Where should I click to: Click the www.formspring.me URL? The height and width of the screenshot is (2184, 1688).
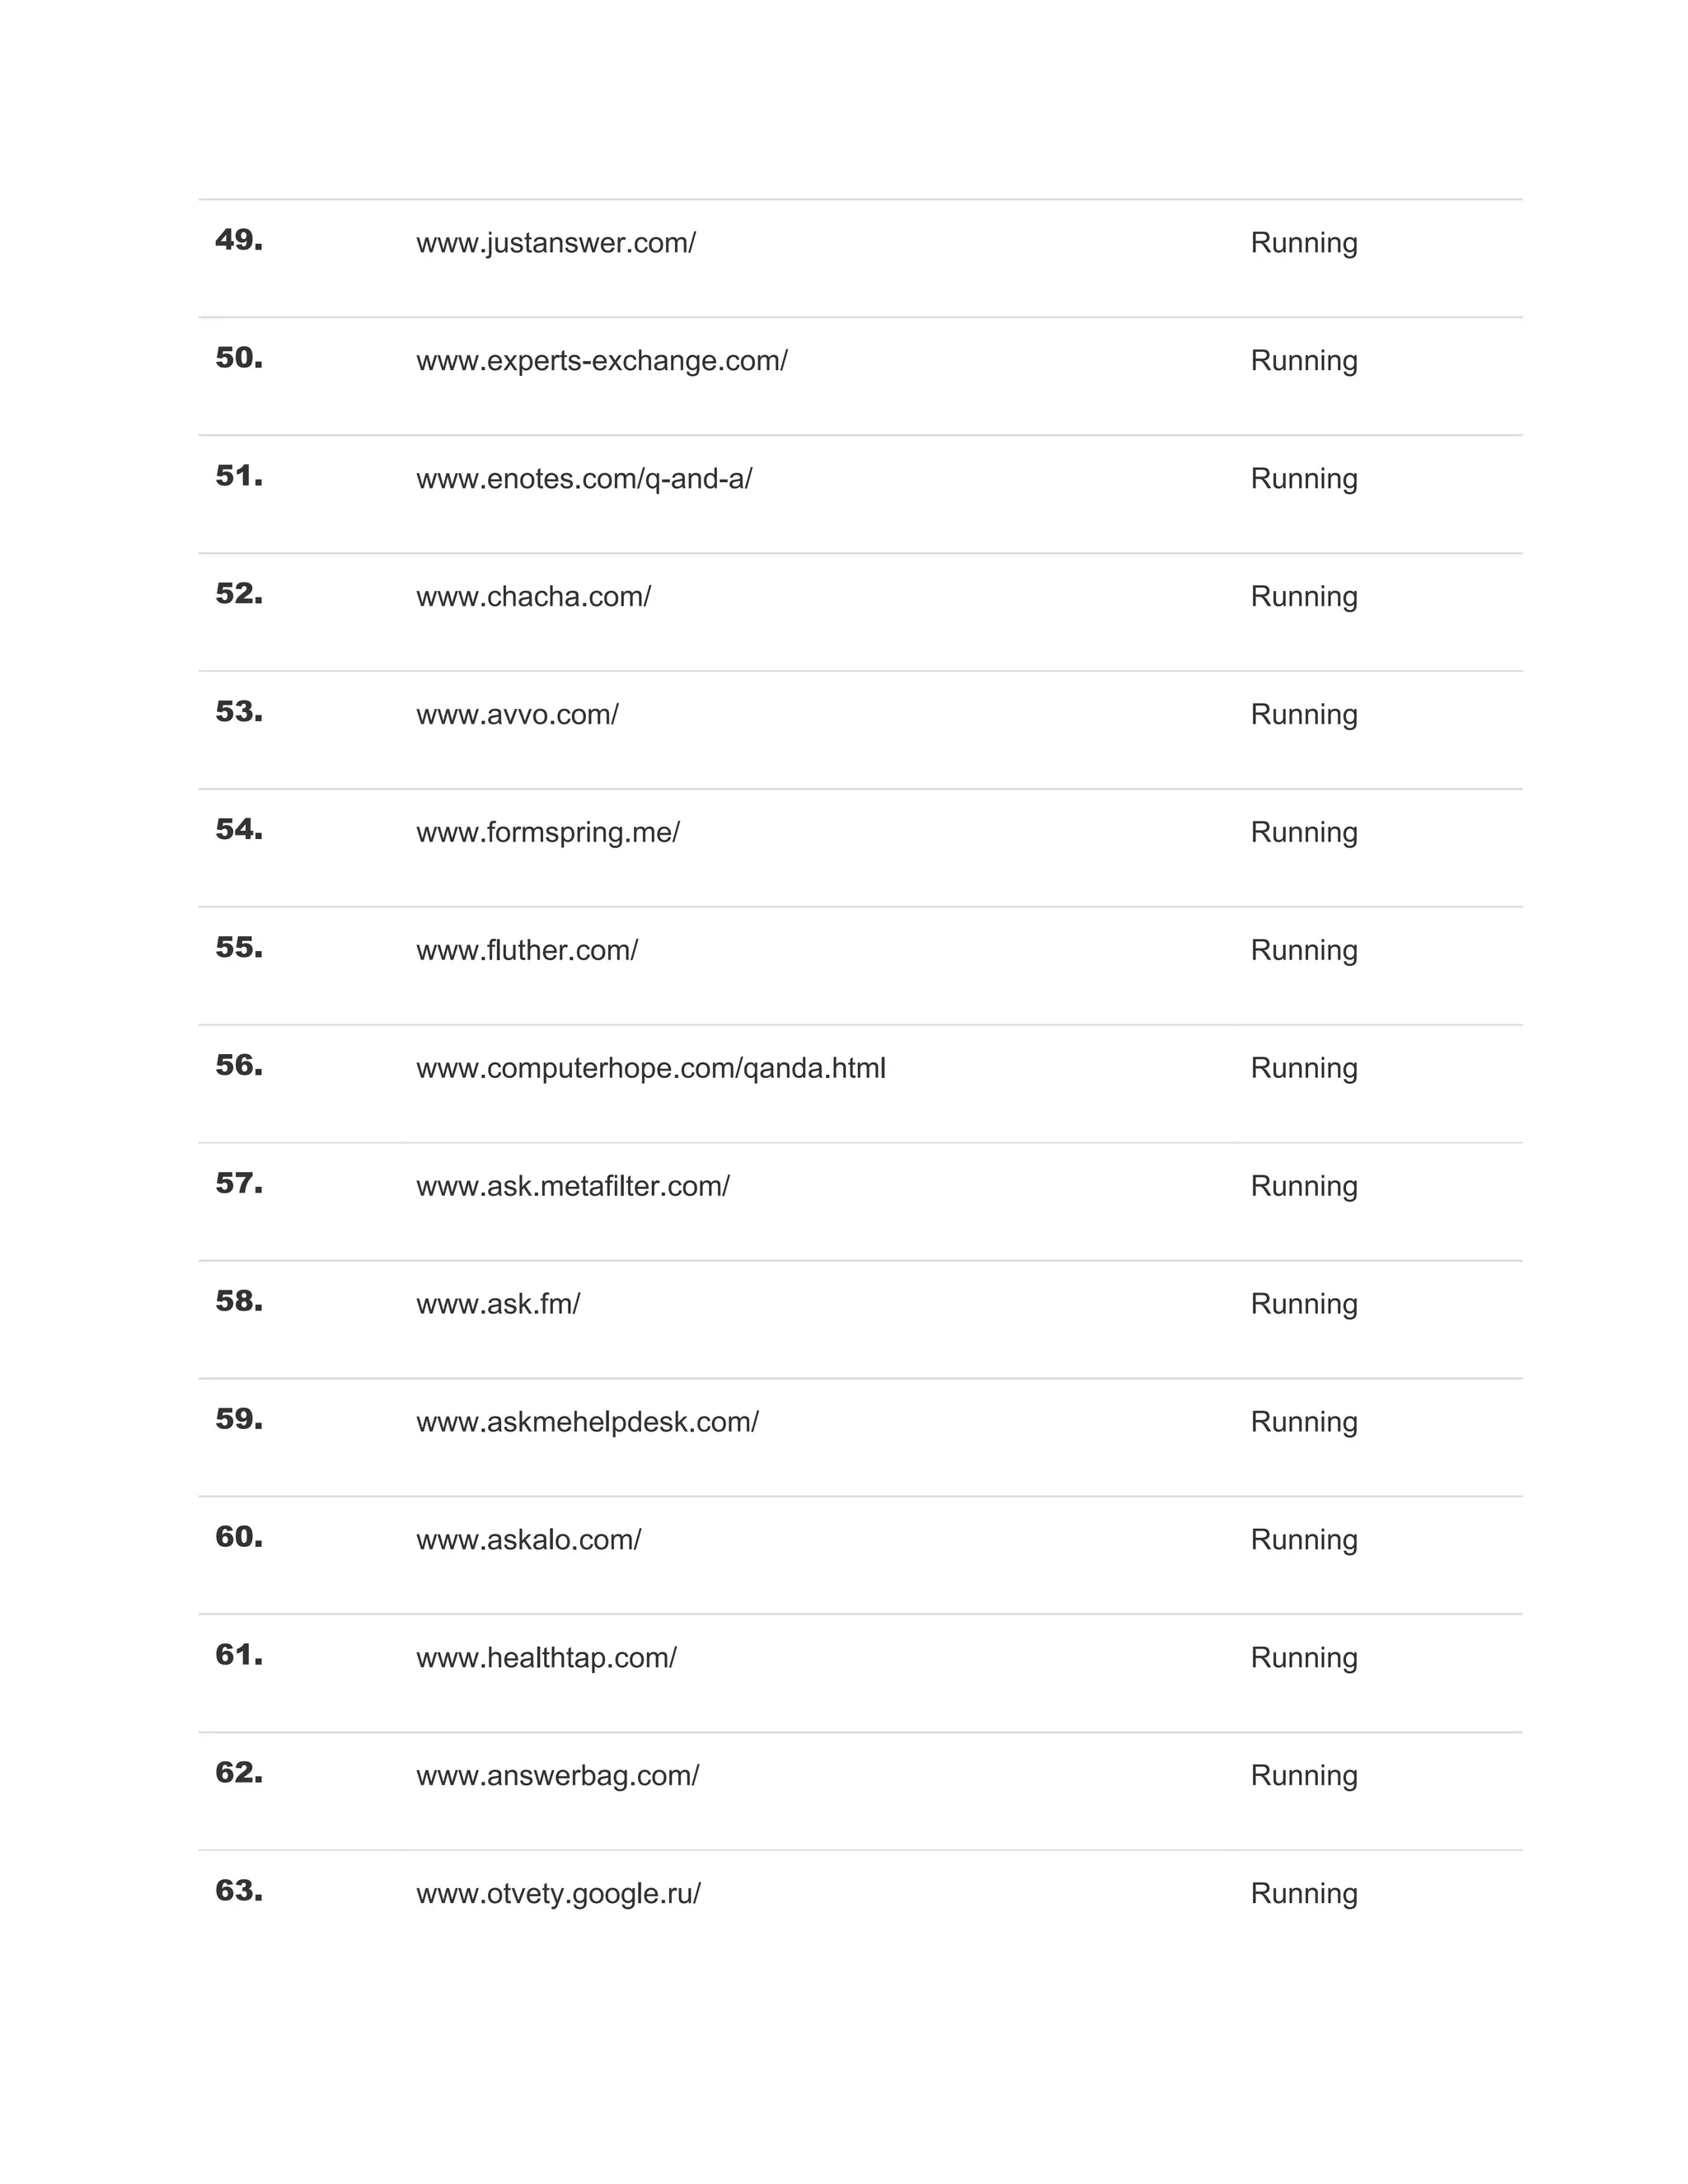tap(547, 833)
